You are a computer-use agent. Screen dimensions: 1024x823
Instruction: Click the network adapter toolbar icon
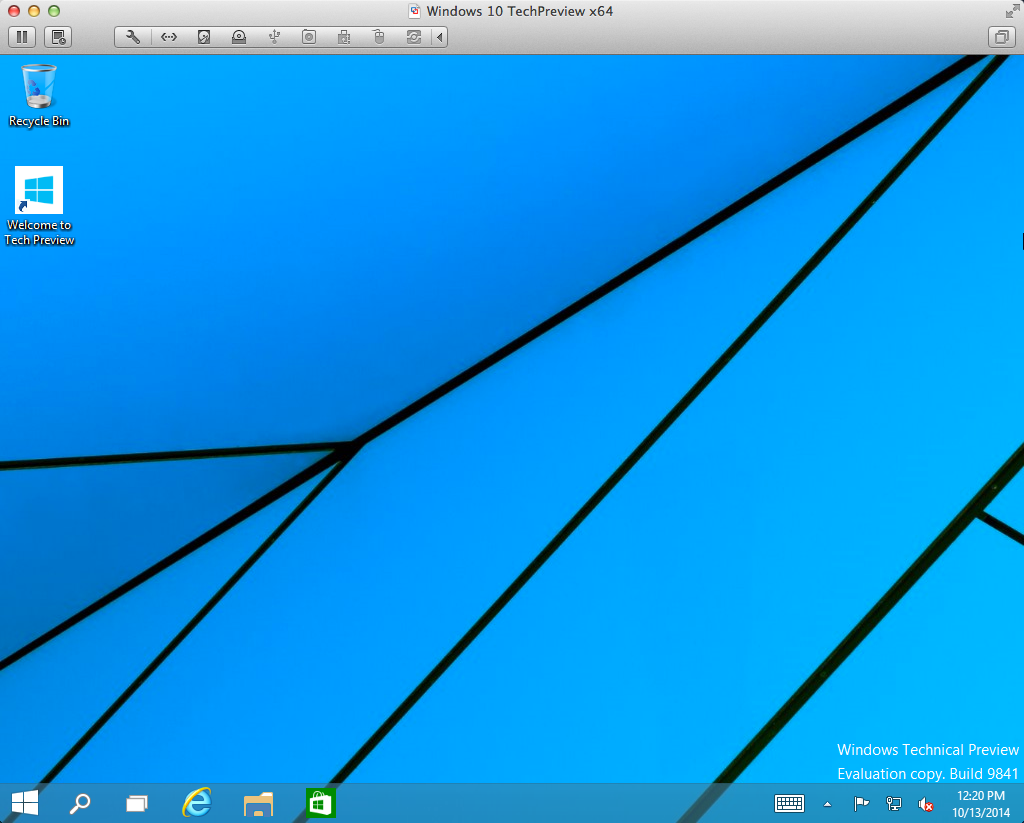(168, 37)
